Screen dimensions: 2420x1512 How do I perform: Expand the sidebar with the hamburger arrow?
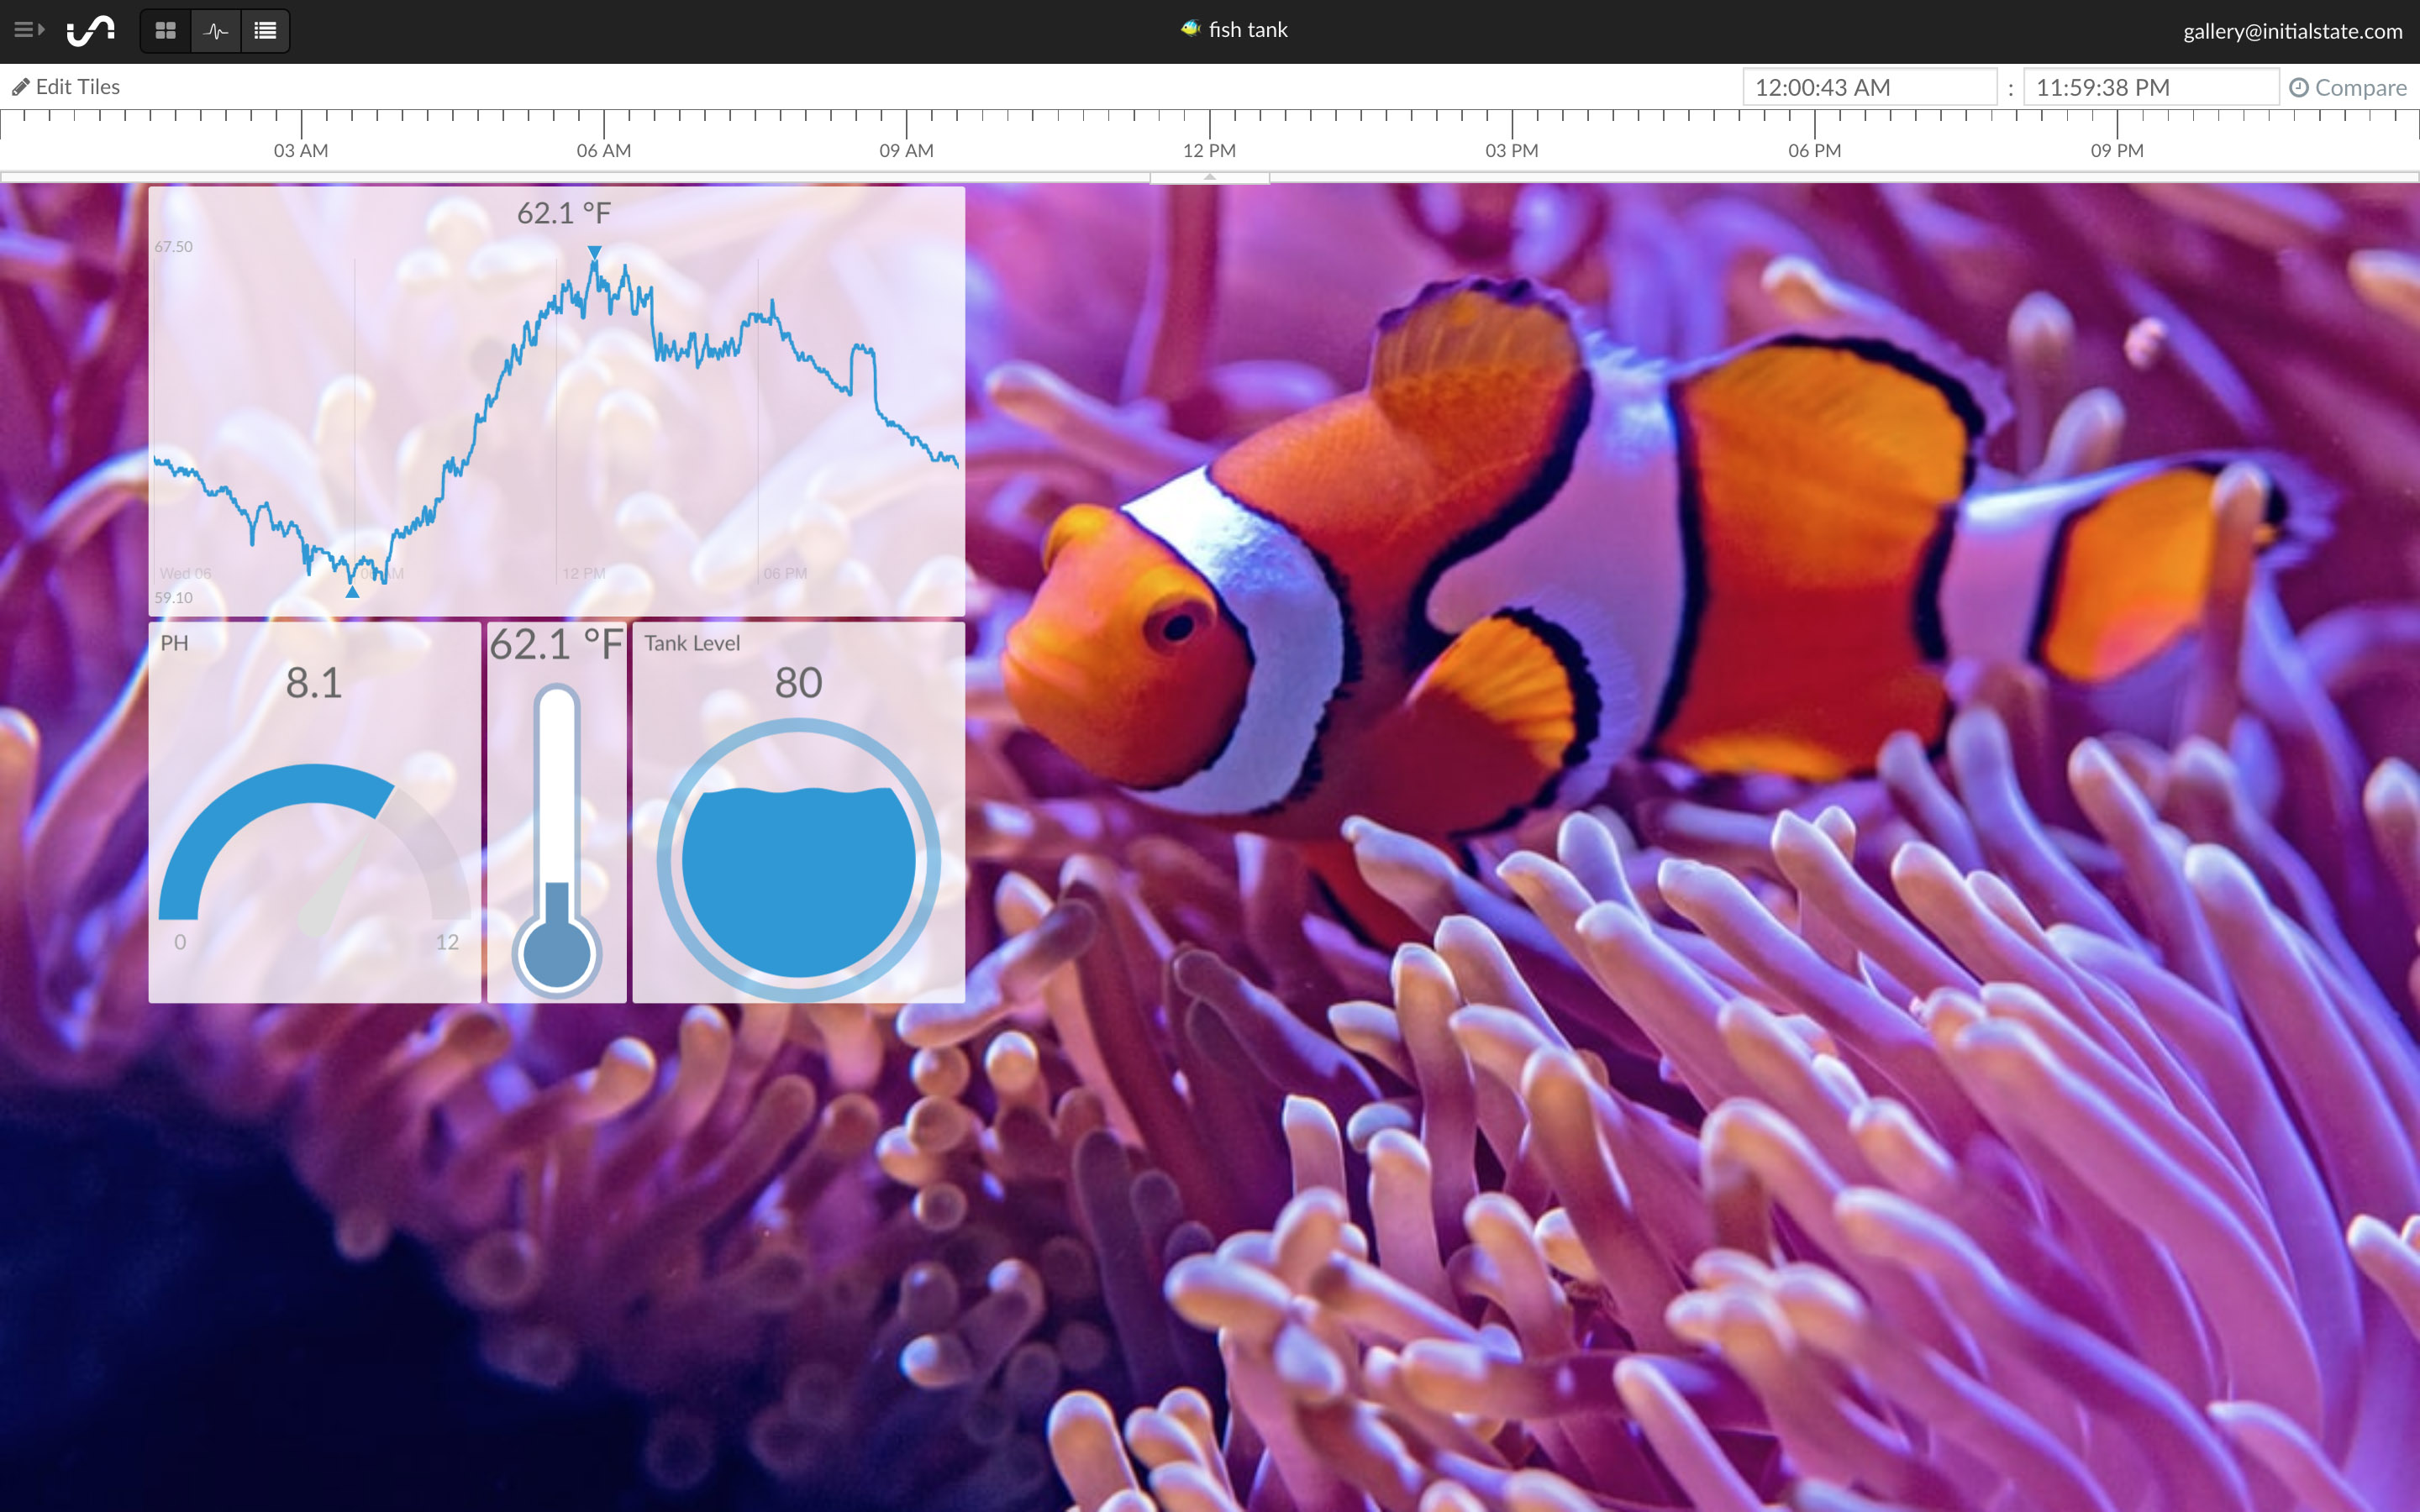coord(29,29)
